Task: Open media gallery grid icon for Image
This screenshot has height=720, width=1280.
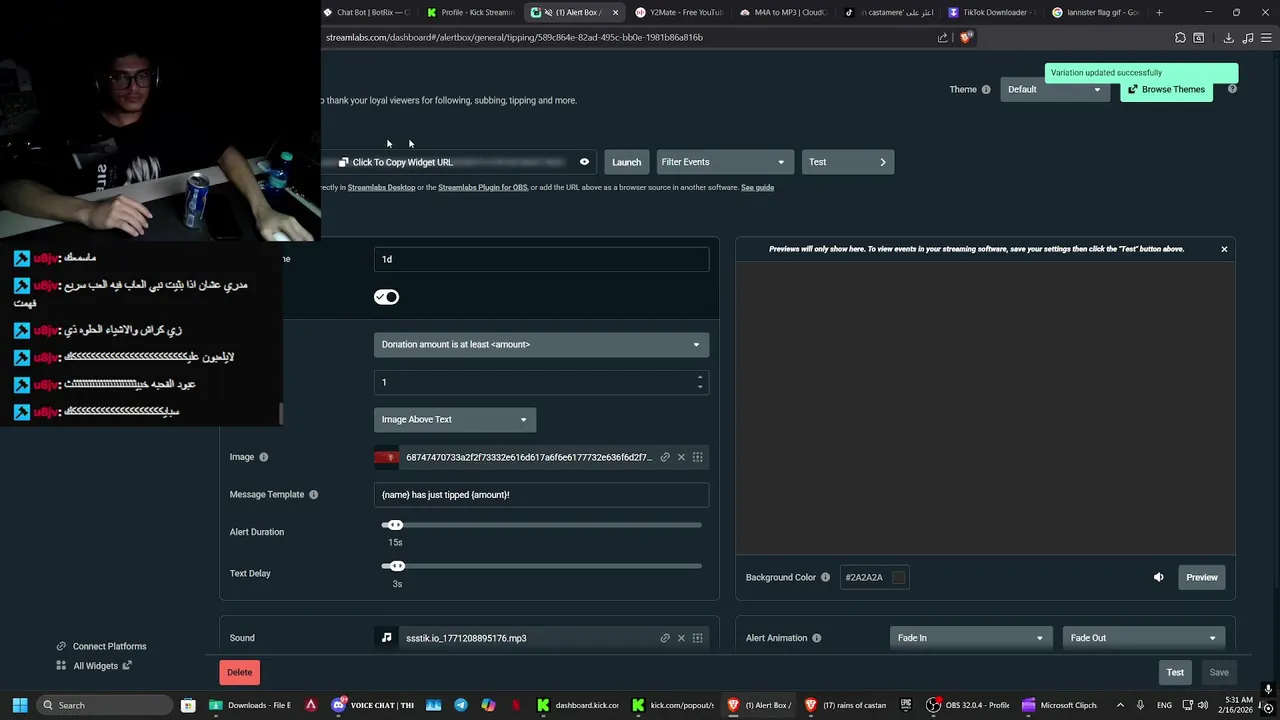Action: coord(698,457)
